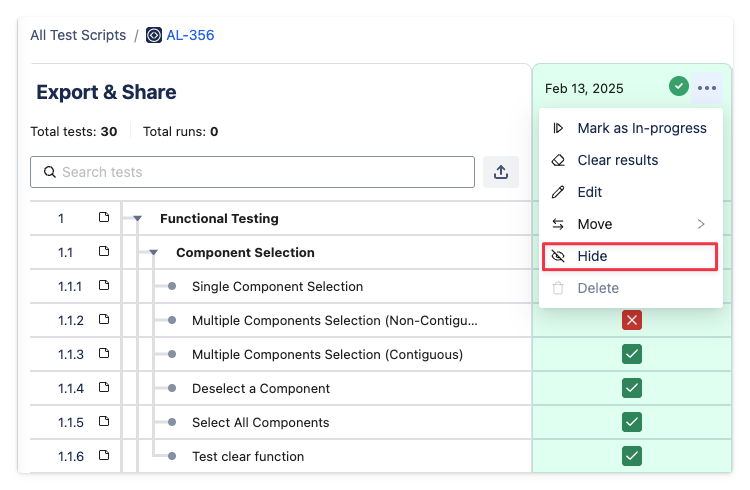750x490 pixels.
Task: Click the document icon in row 1.1.4
Action: (104, 388)
